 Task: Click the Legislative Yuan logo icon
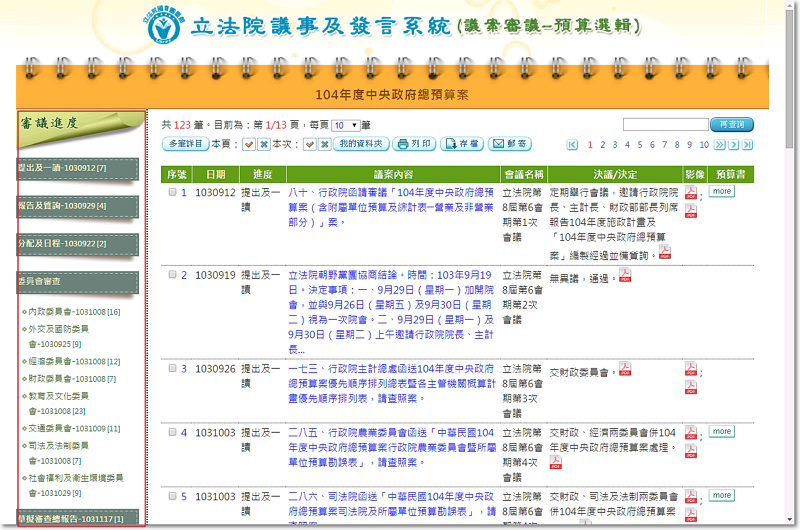[167, 27]
